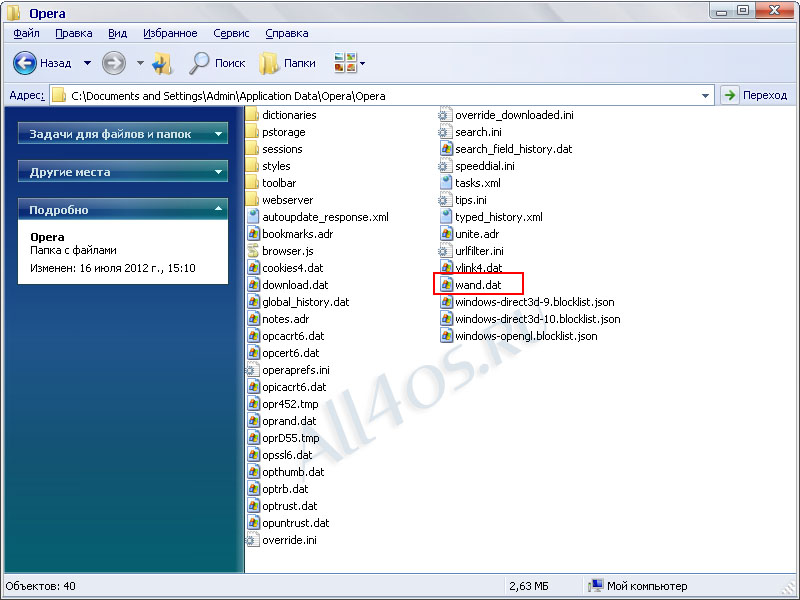Image resolution: width=800 pixels, height=600 pixels.
Task: Expand the address bar dropdown list
Action: pos(705,95)
